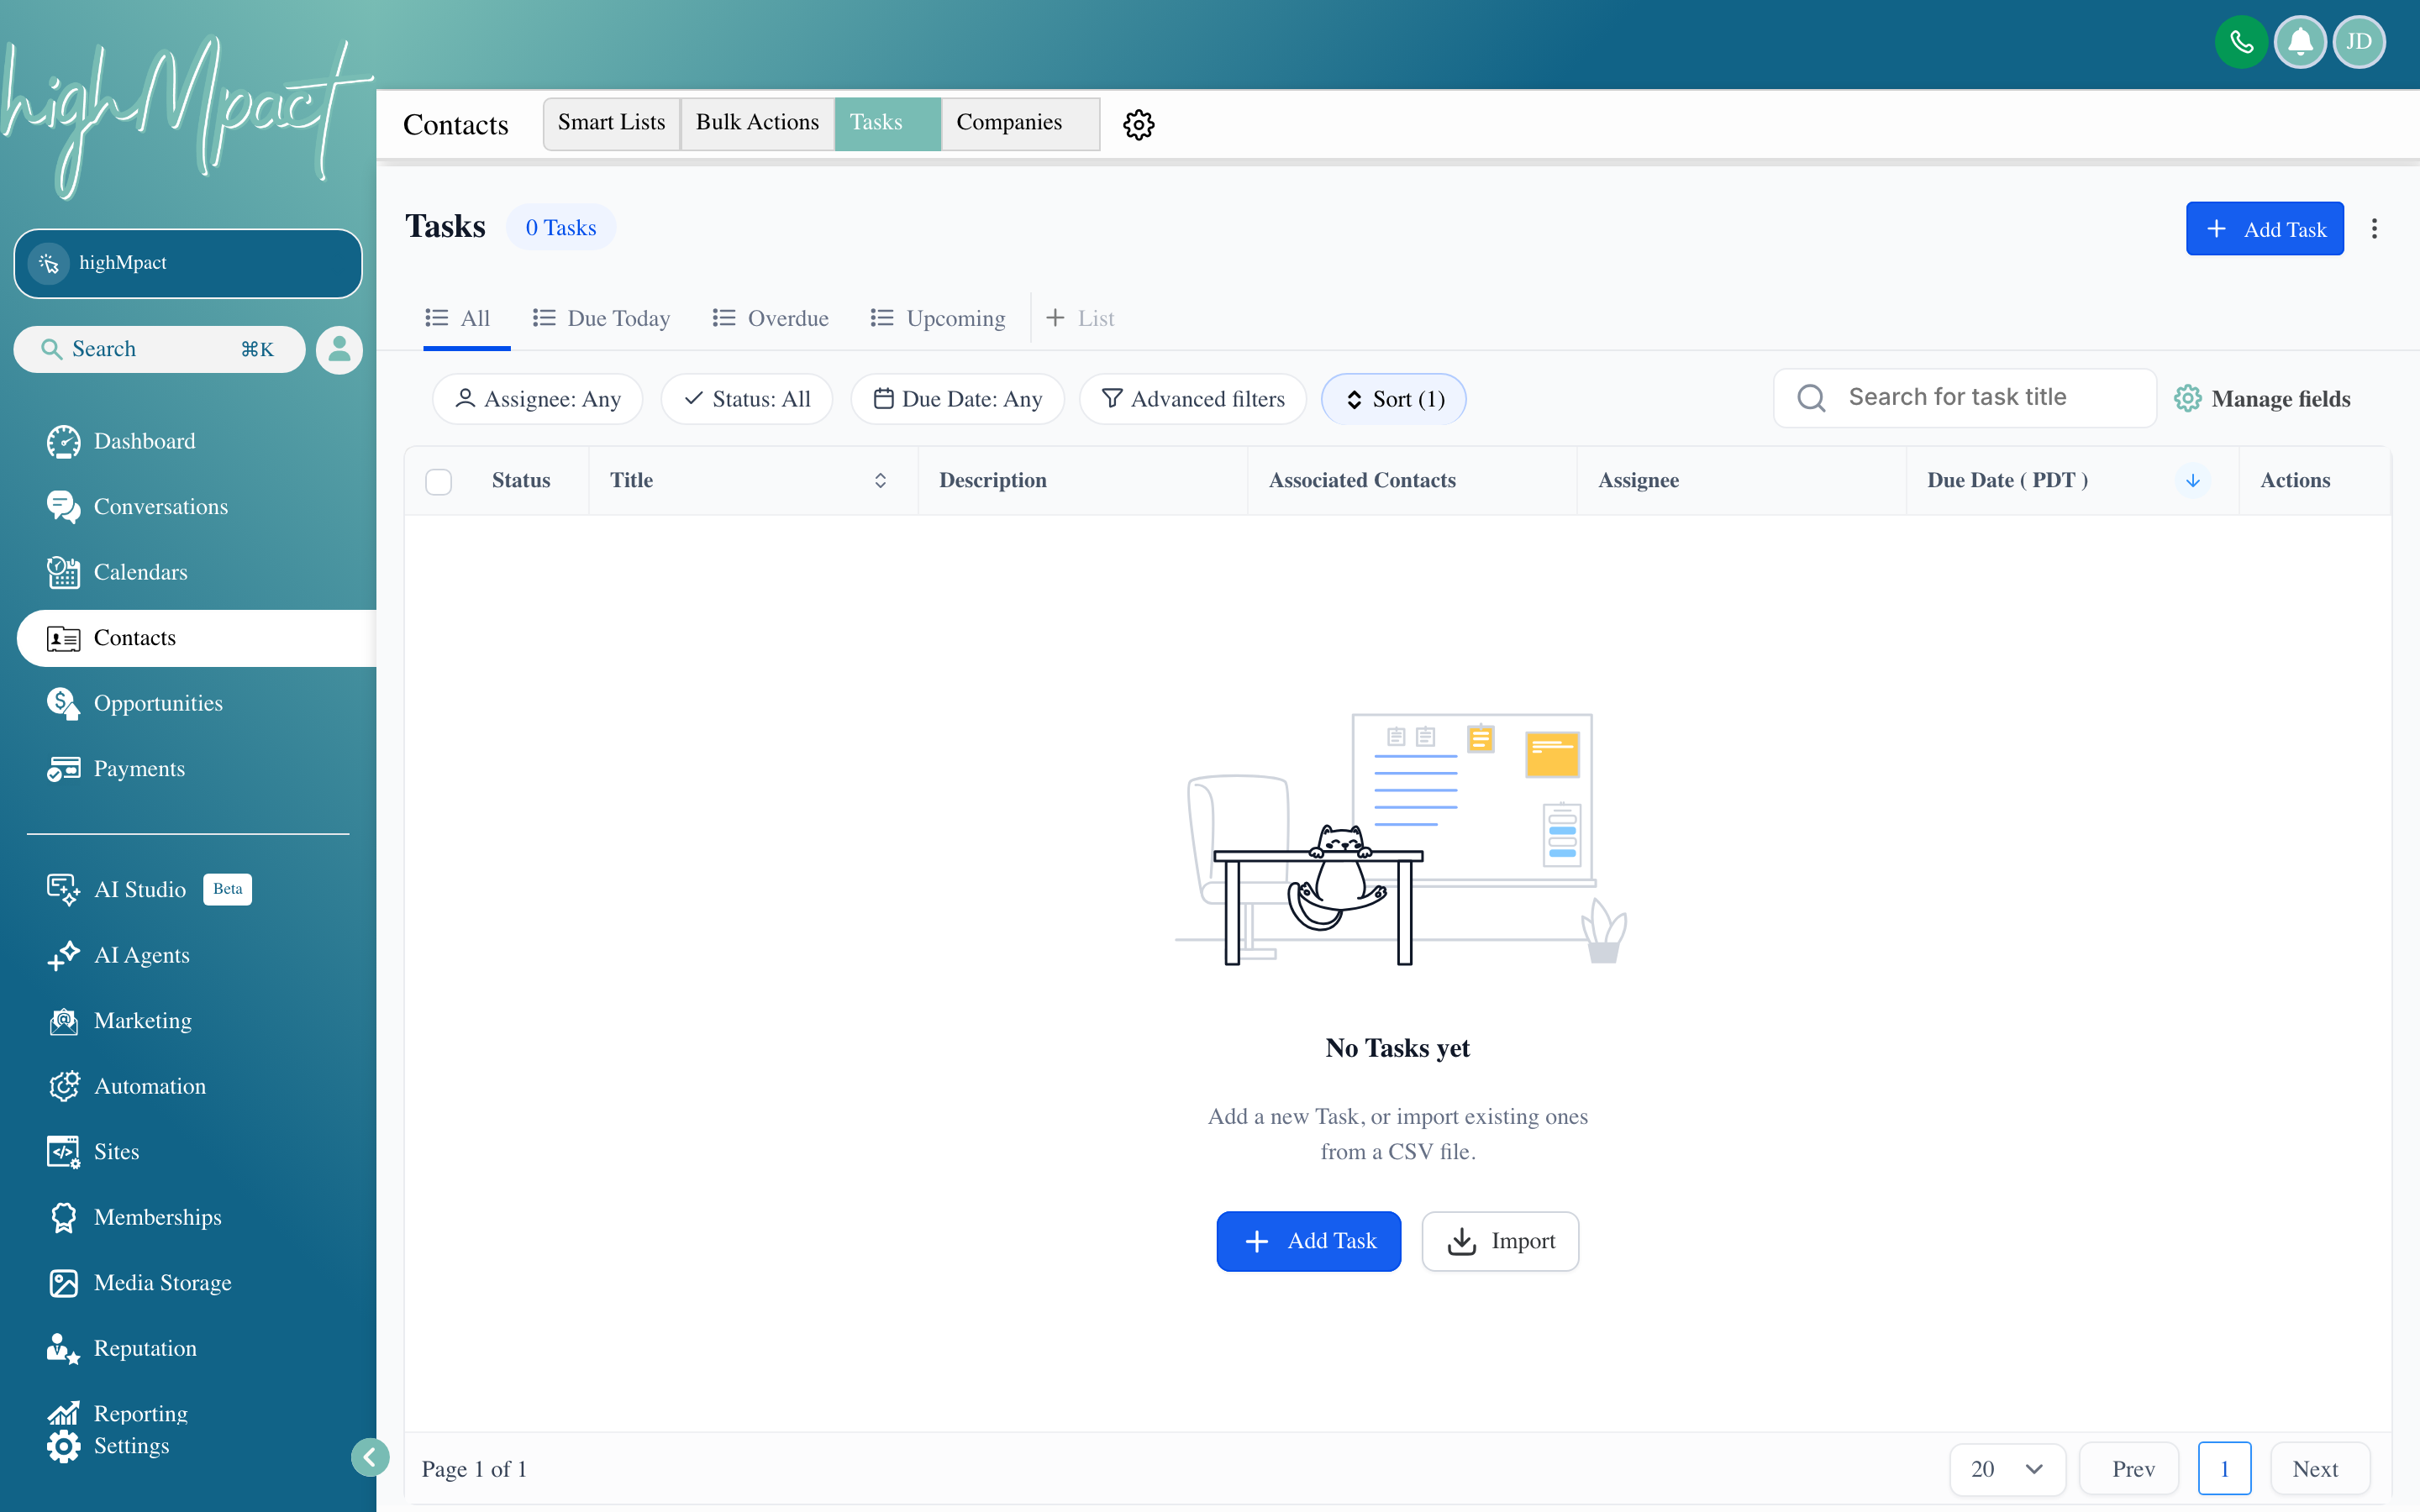Click the 0 Tasks count badge
Screen dimensions: 2420x1512
(x=560, y=228)
